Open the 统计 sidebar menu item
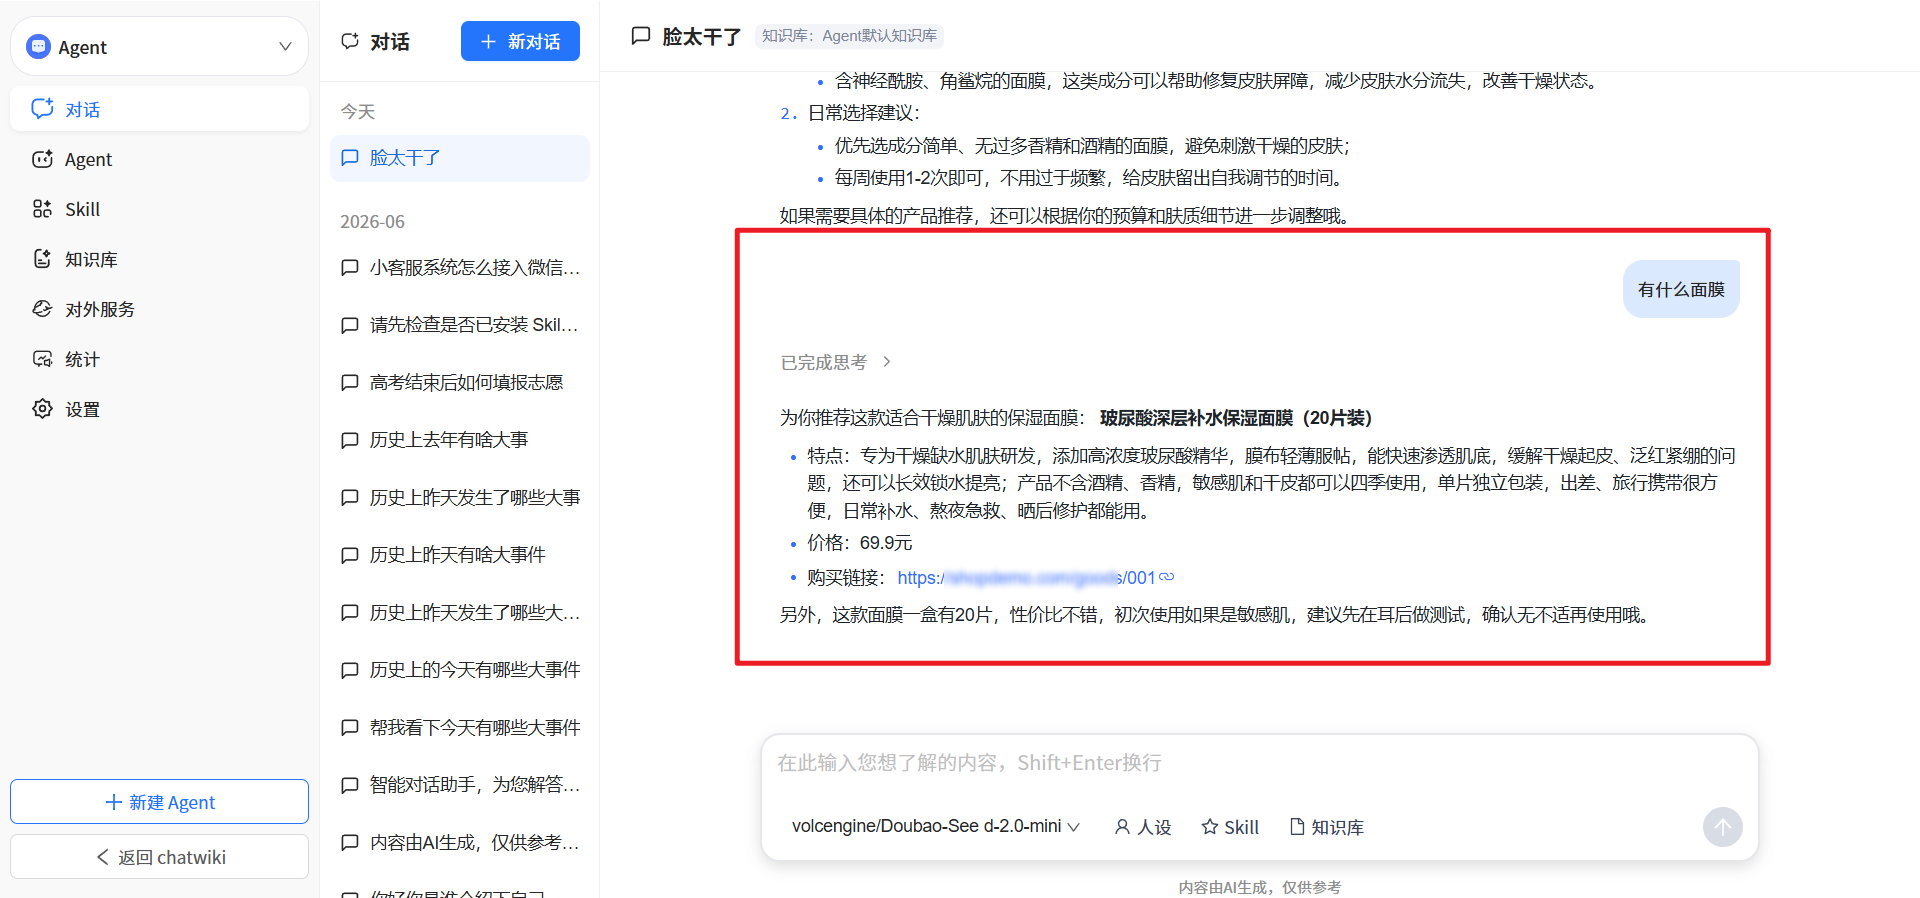The width and height of the screenshot is (1920, 898). tap(159, 359)
